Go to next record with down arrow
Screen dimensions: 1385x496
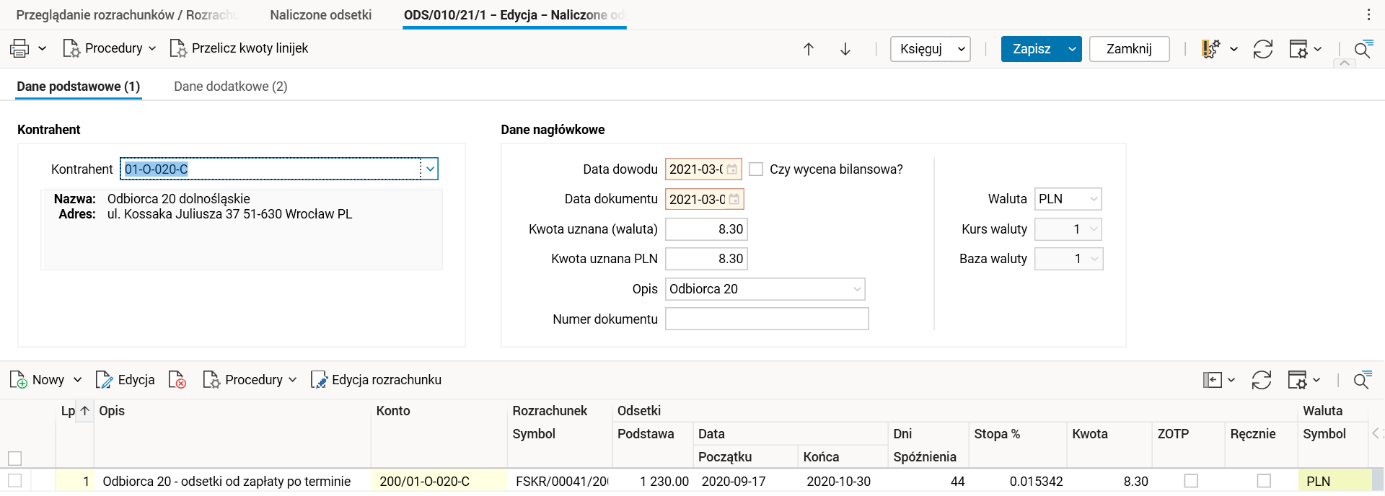coord(845,49)
